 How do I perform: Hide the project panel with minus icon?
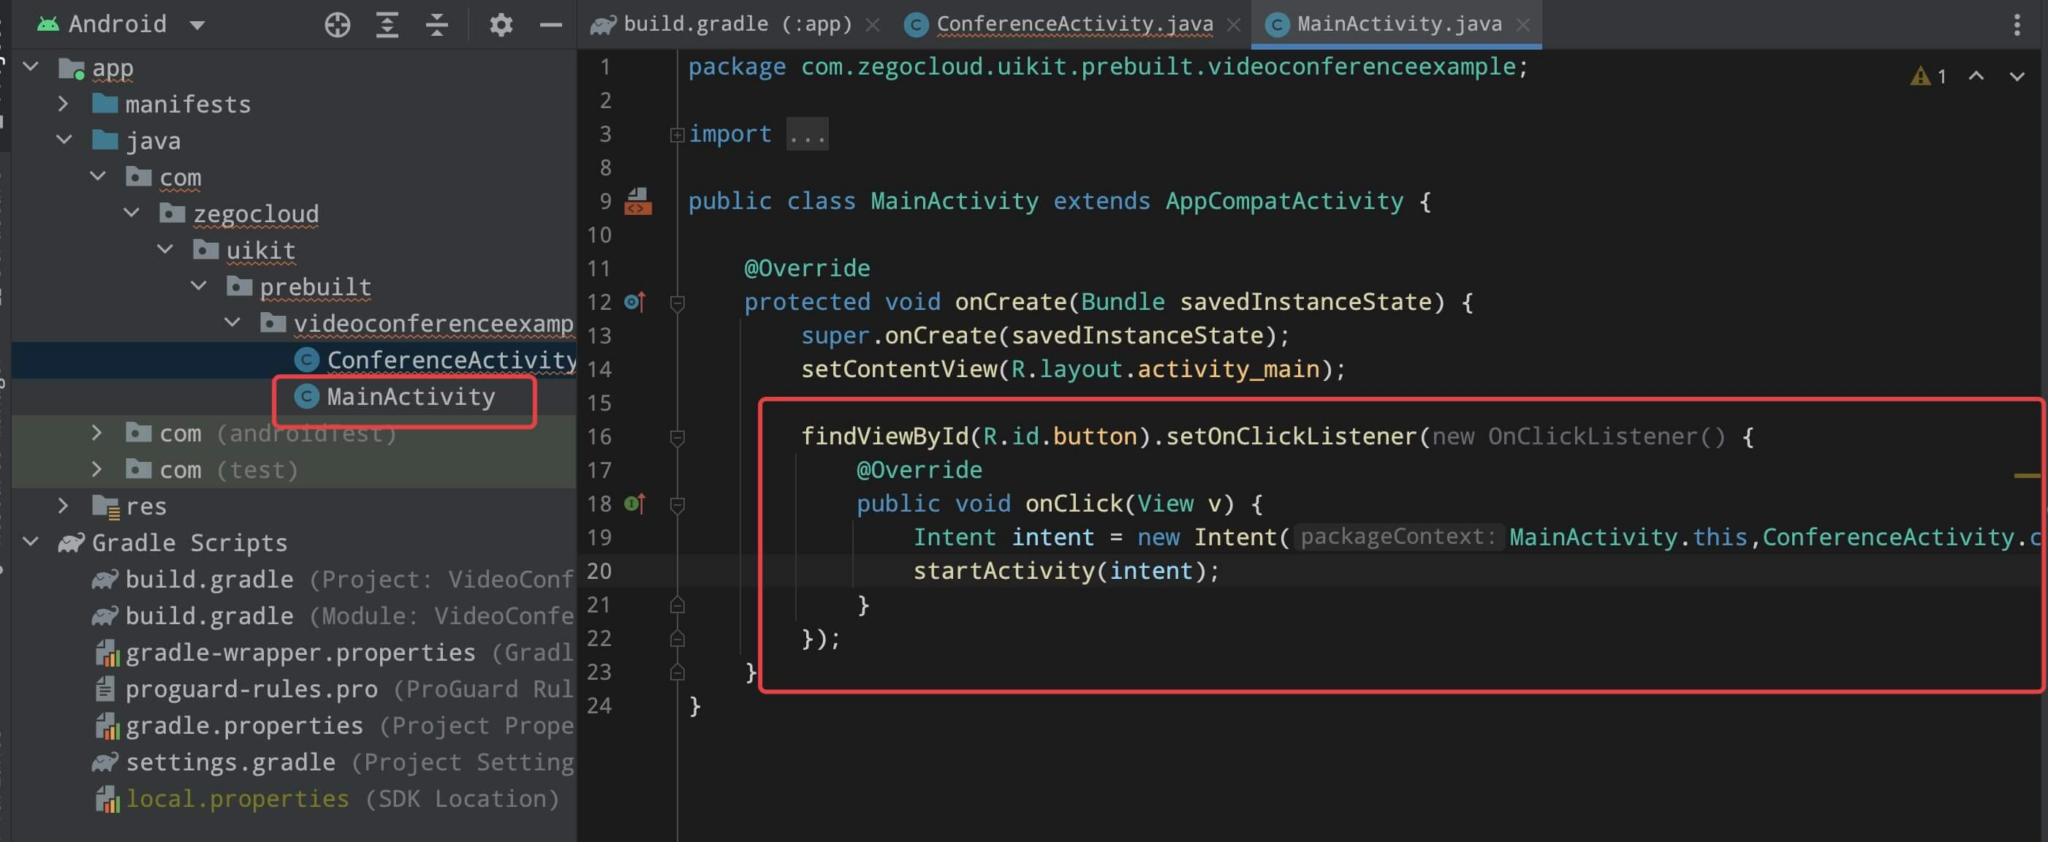(551, 25)
